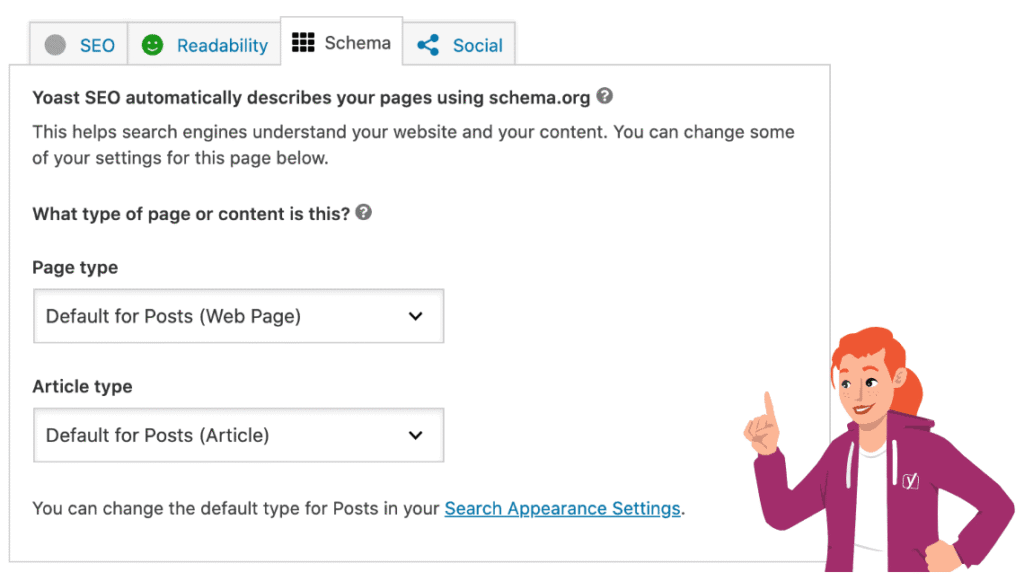Click the "Yoast SEO automatically describes" heading
Screen dimensions: 1024x581
(x=310, y=98)
